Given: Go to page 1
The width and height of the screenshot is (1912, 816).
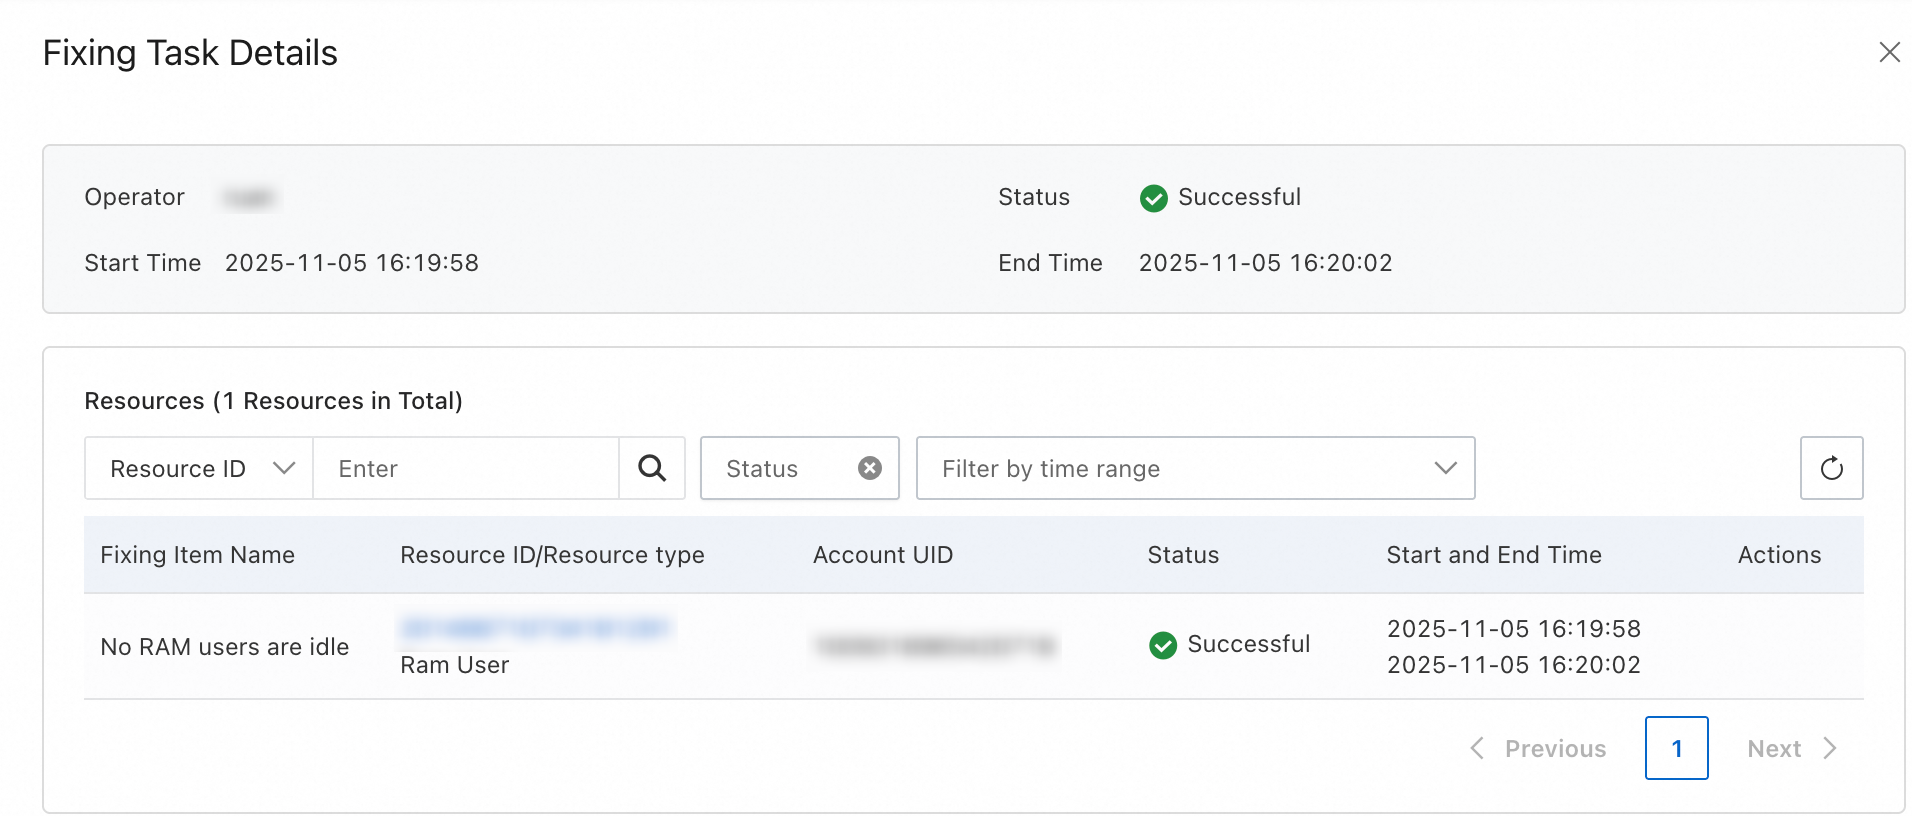Looking at the screenshot, I should click(1676, 748).
